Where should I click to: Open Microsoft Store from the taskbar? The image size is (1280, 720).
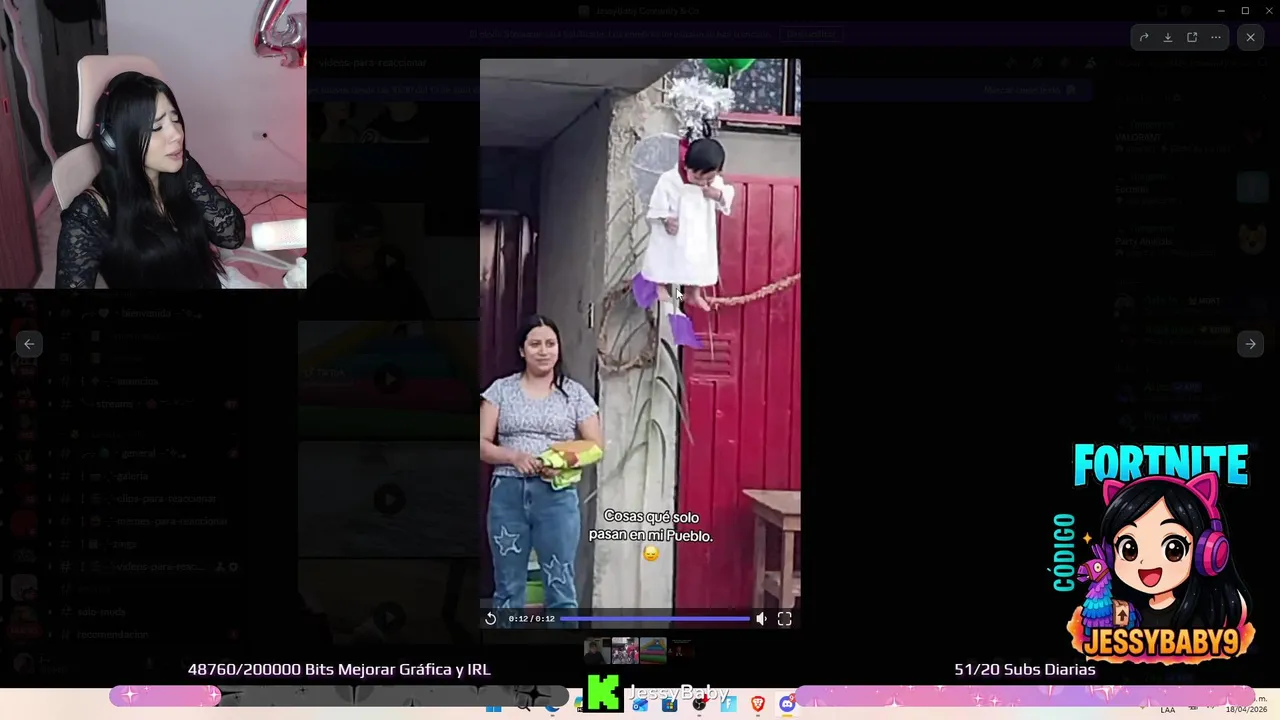point(669,705)
